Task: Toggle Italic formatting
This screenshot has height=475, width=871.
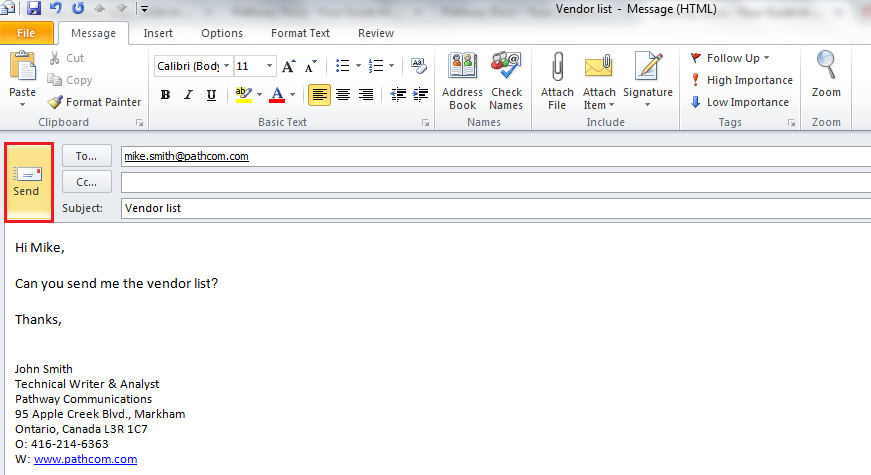Action: point(188,95)
